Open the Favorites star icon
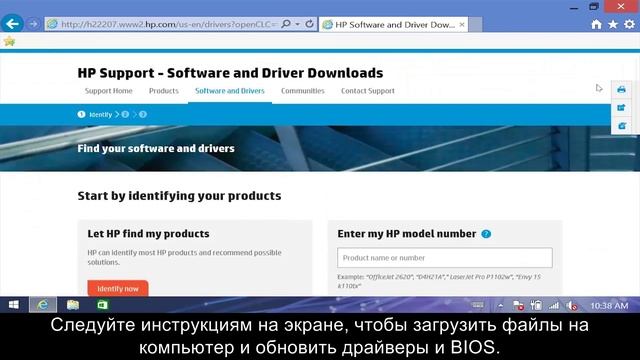640x360 pixels. [613, 24]
